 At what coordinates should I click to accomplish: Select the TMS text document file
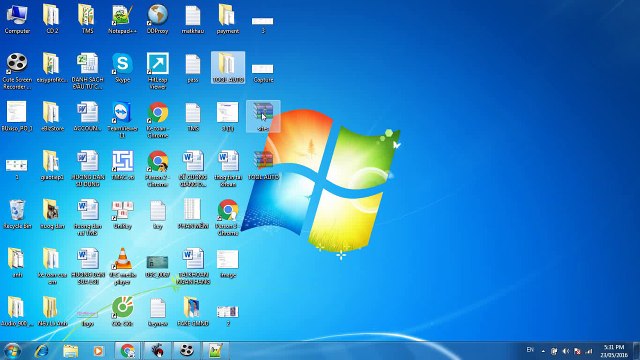coord(193,116)
